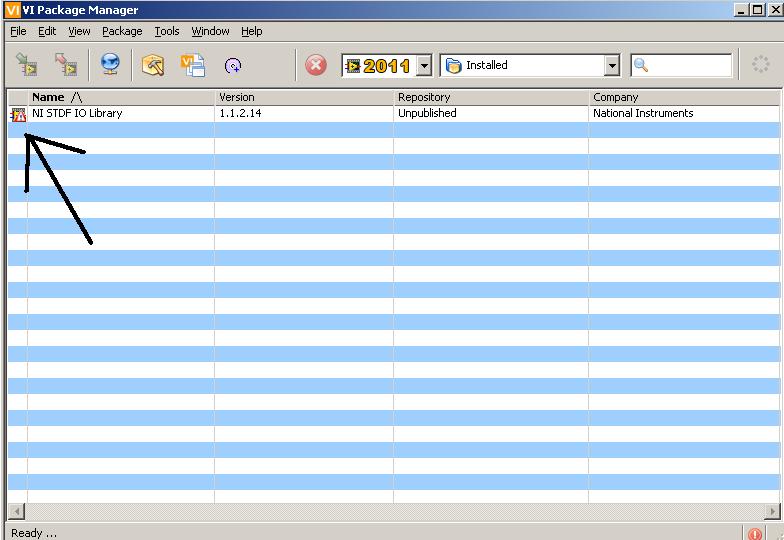Click the horizontal scrollbar right arrow
Image resolution: width=784 pixels, height=540 pixels.
tap(772, 512)
